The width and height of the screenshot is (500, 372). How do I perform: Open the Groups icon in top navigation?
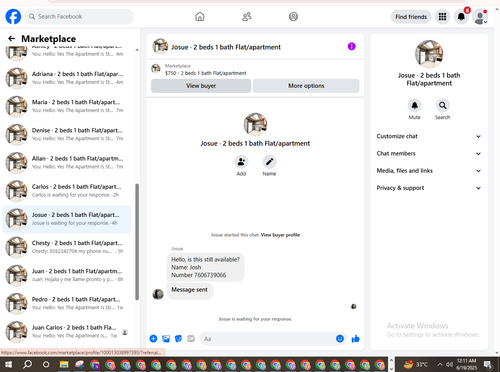[x=293, y=16]
